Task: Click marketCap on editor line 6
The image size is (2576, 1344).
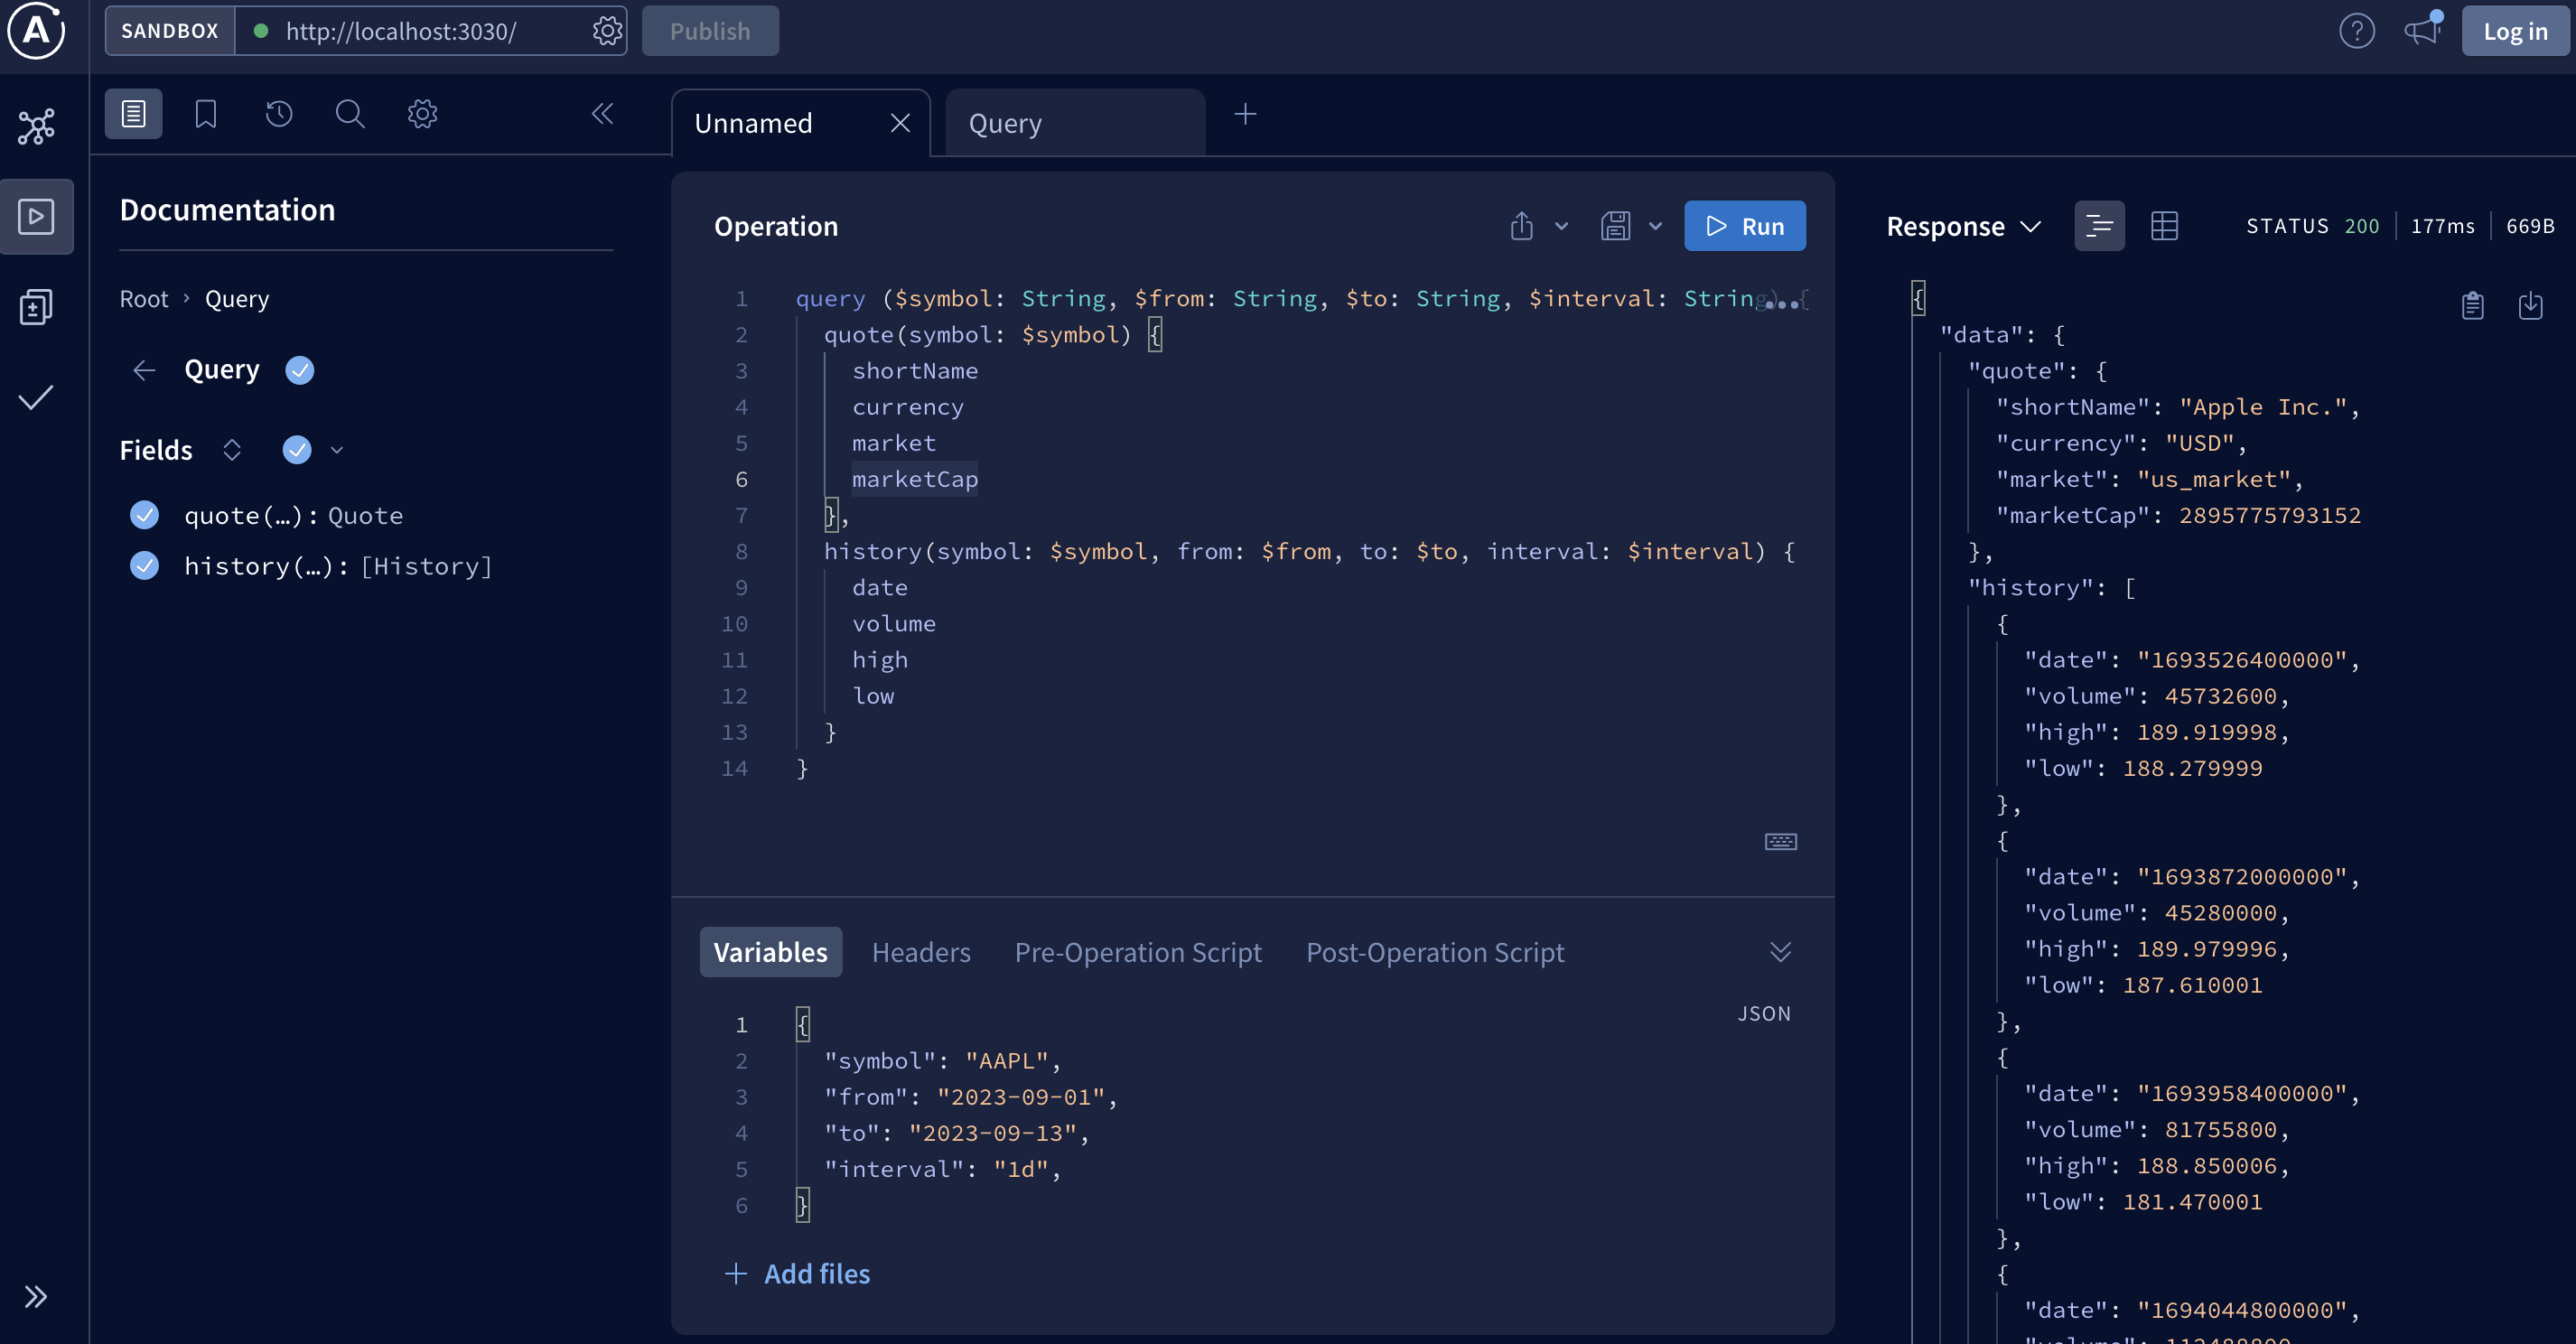Action: point(915,479)
